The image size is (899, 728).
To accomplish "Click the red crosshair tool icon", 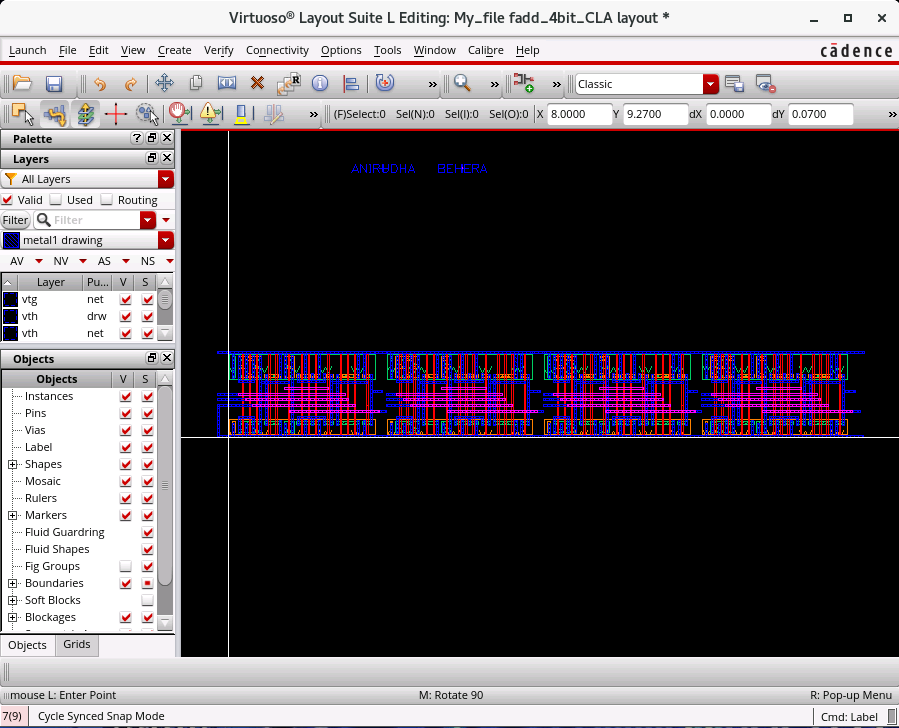I will coord(115,114).
